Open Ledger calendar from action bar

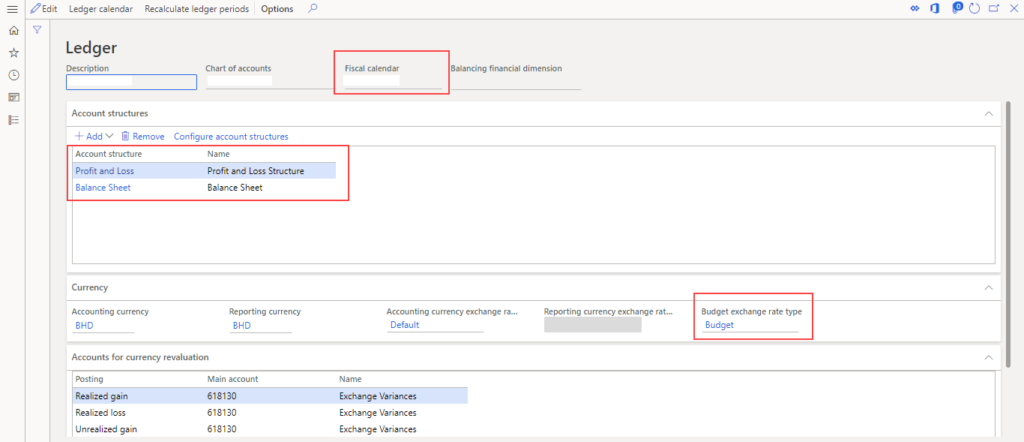(x=100, y=9)
